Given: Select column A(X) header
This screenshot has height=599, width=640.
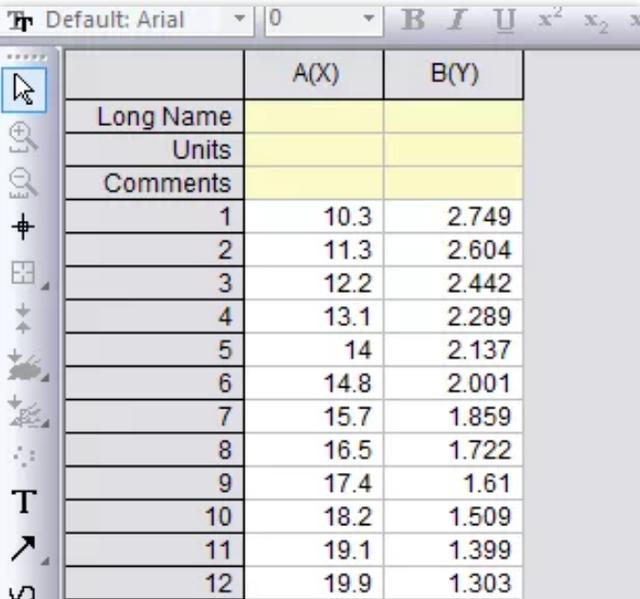Looking at the screenshot, I should point(314,75).
